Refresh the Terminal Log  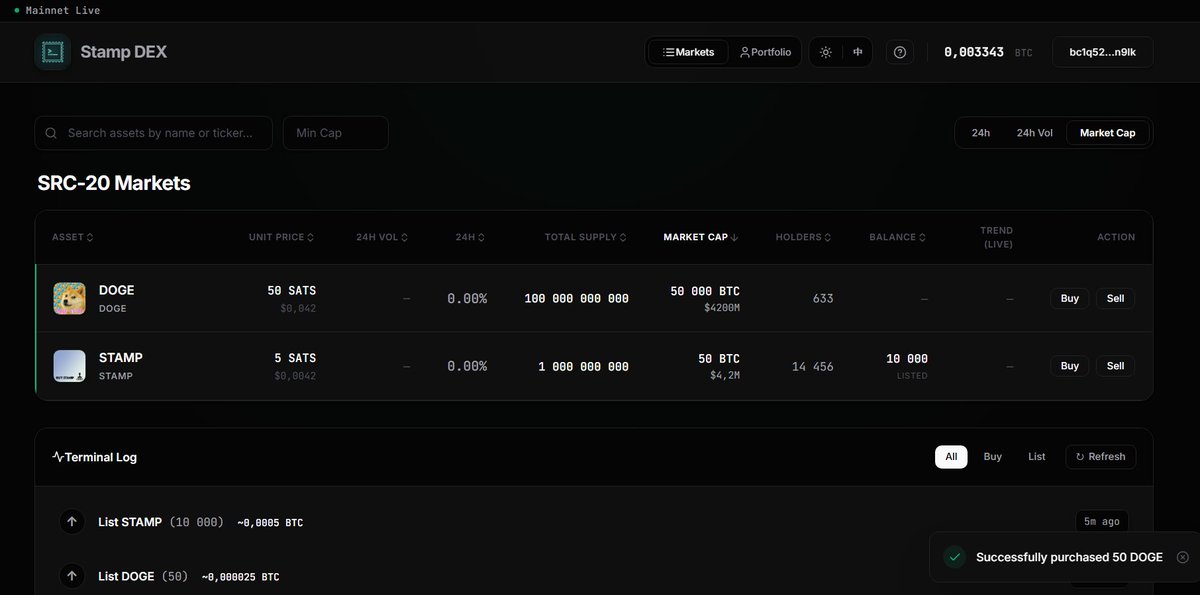coord(1101,457)
